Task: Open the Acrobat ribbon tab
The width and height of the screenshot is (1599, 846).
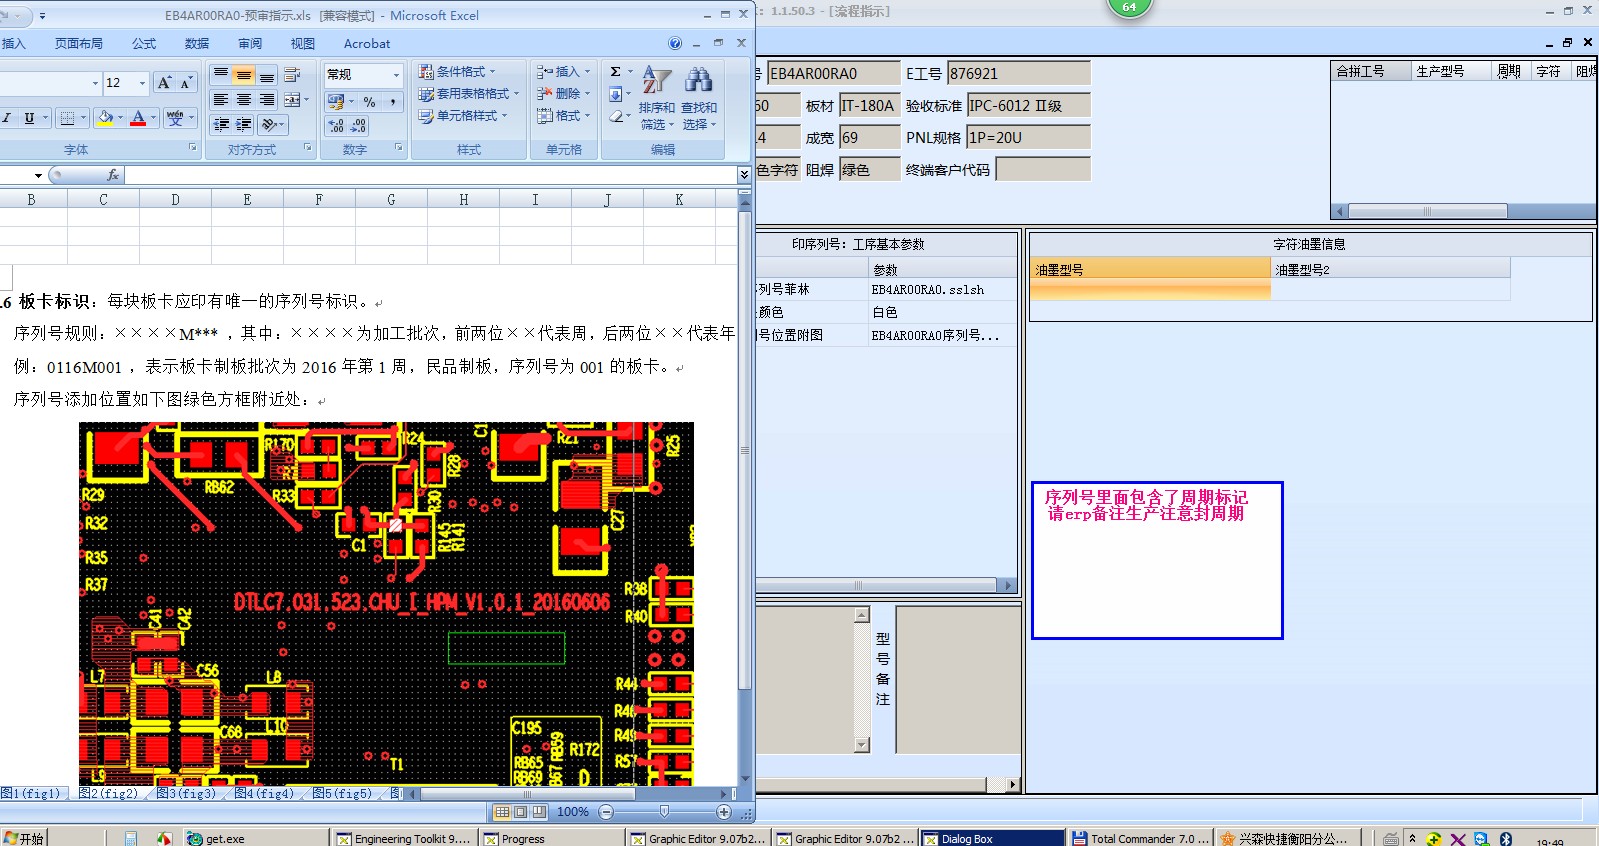Action: click(x=367, y=44)
